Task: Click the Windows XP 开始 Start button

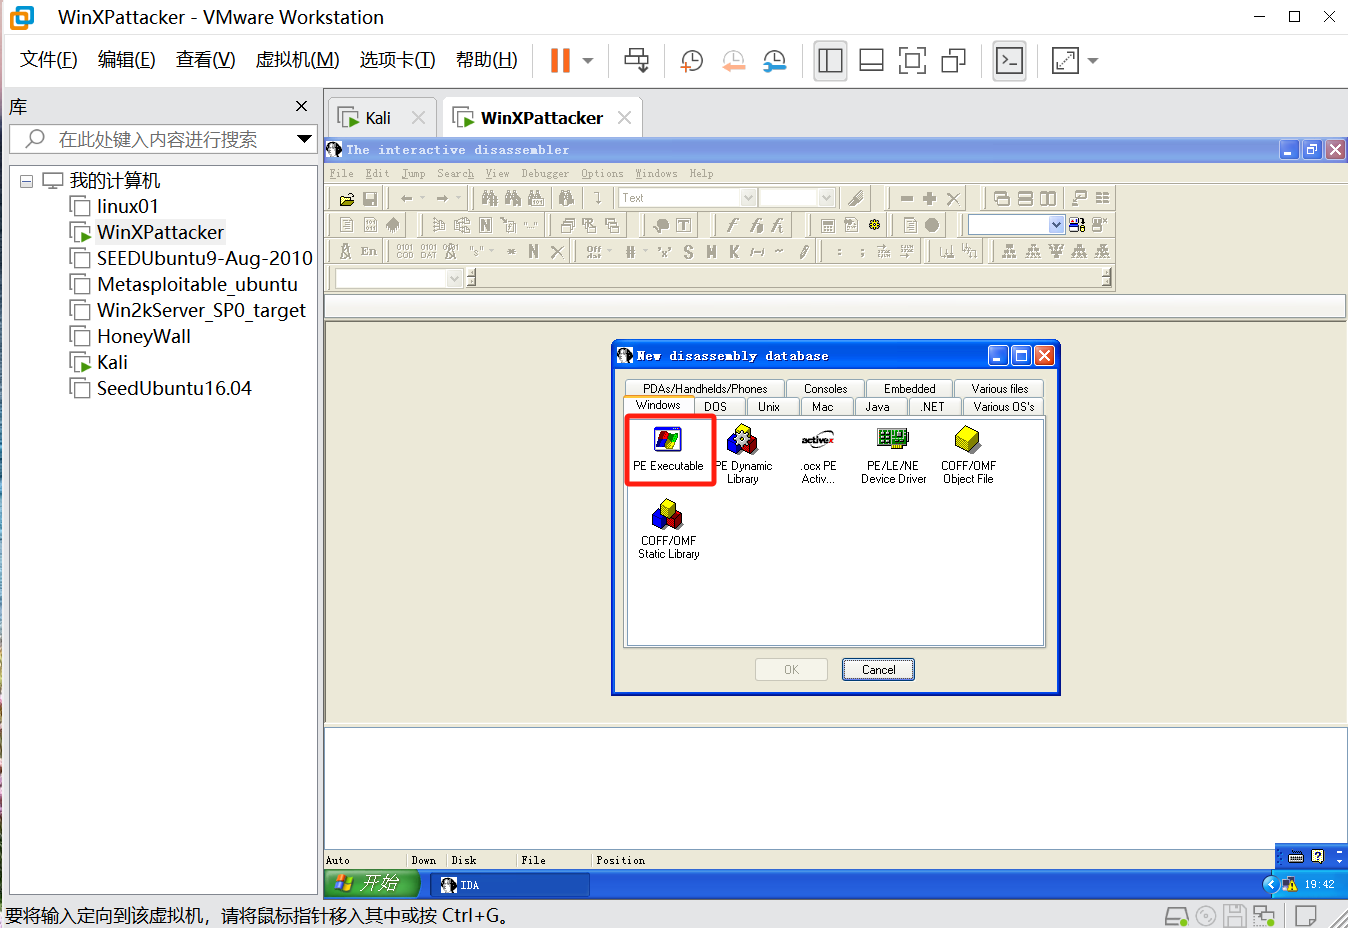Action: [x=371, y=883]
